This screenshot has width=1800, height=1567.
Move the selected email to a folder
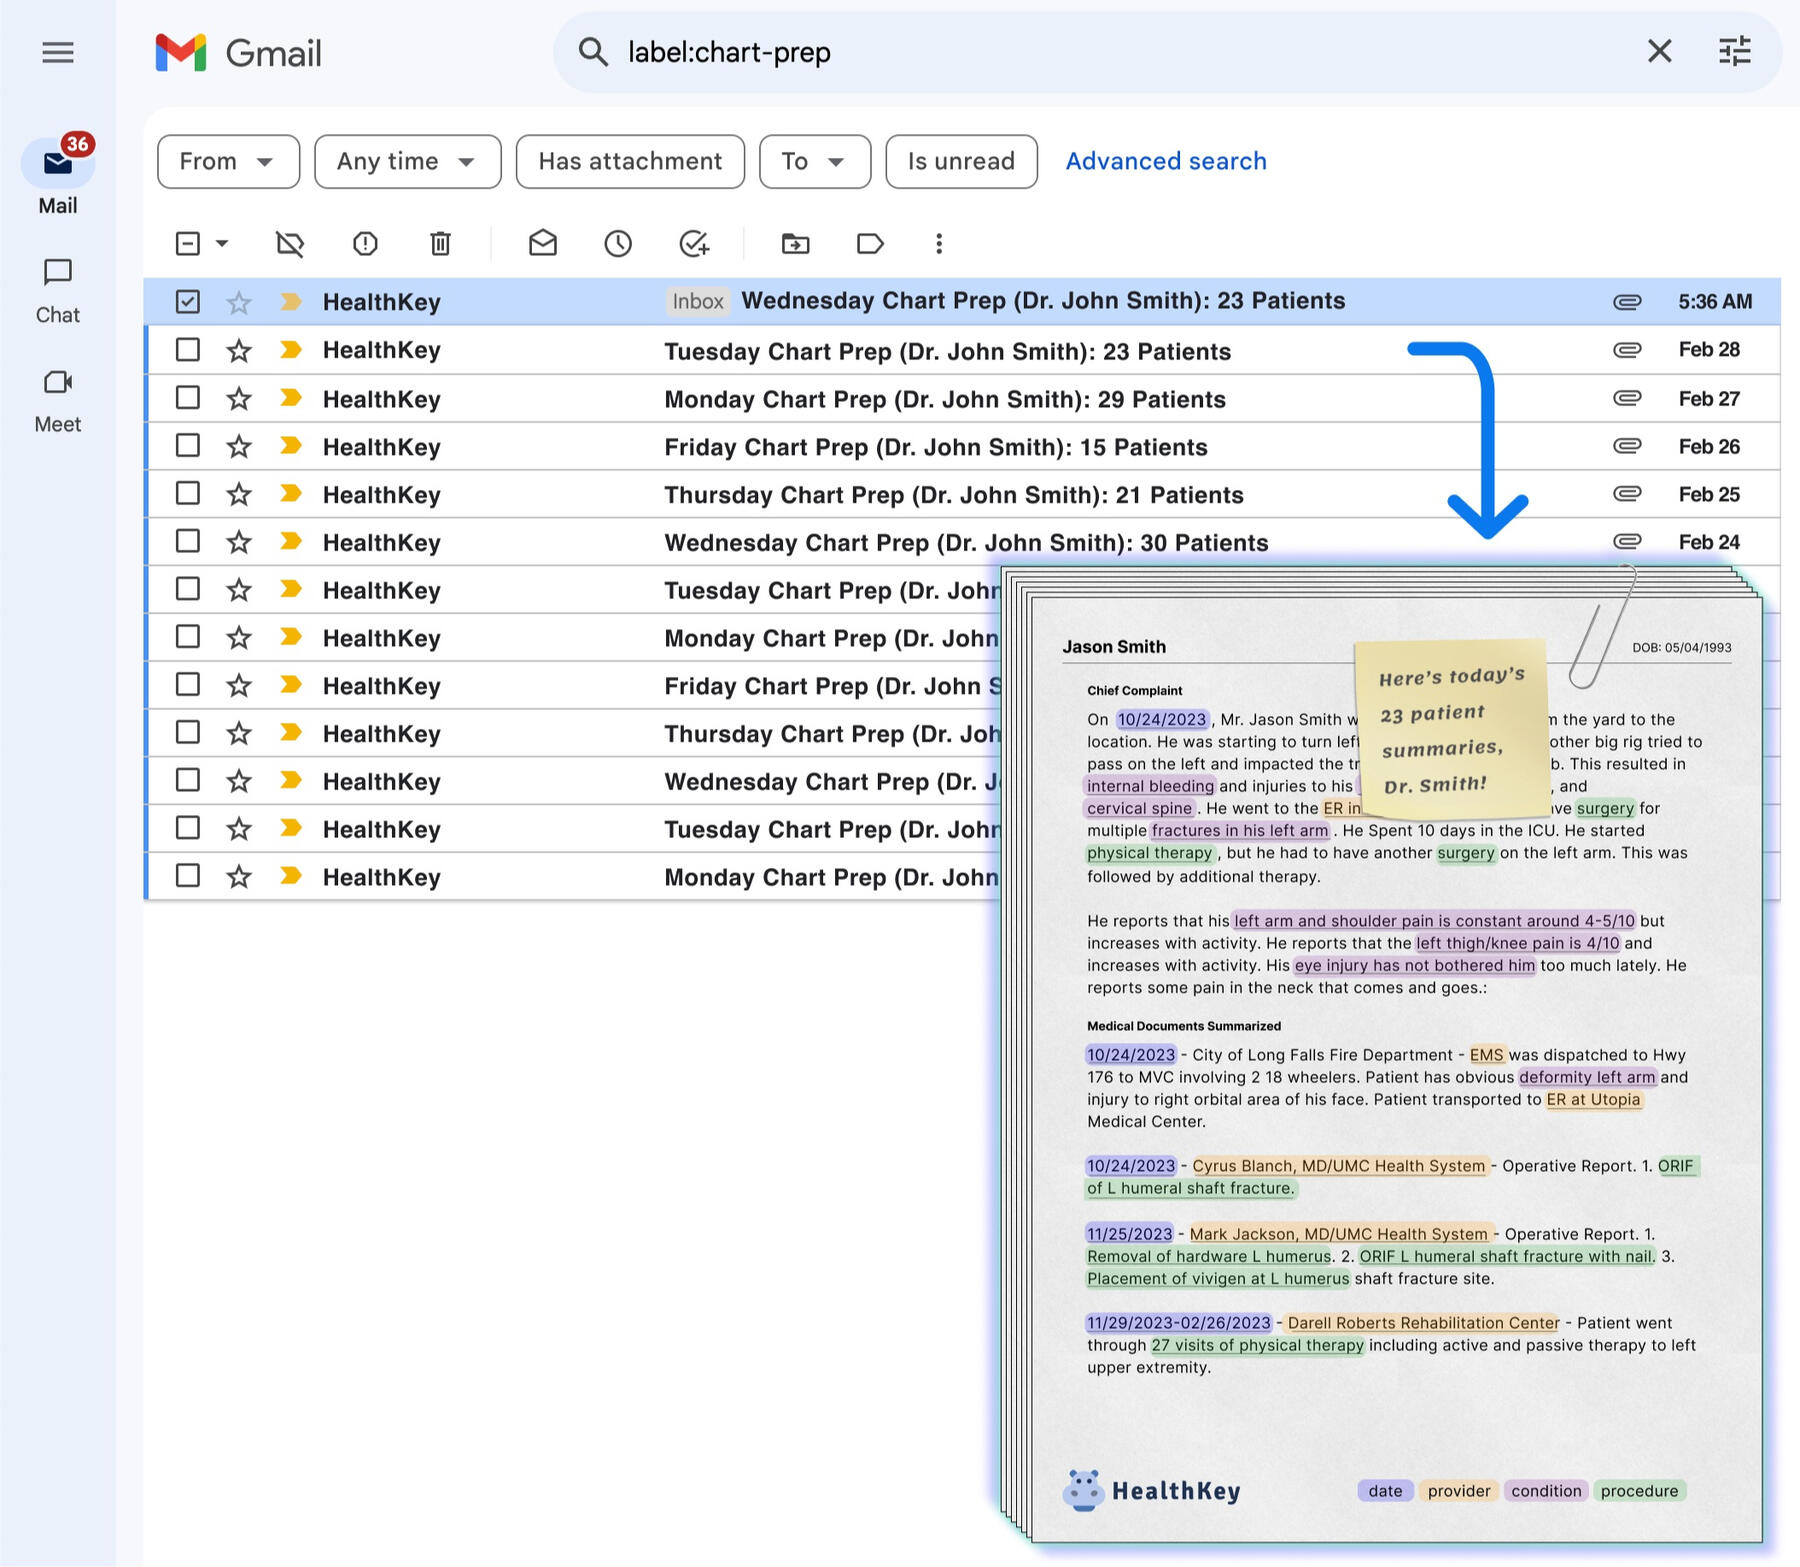click(x=795, y=243)
